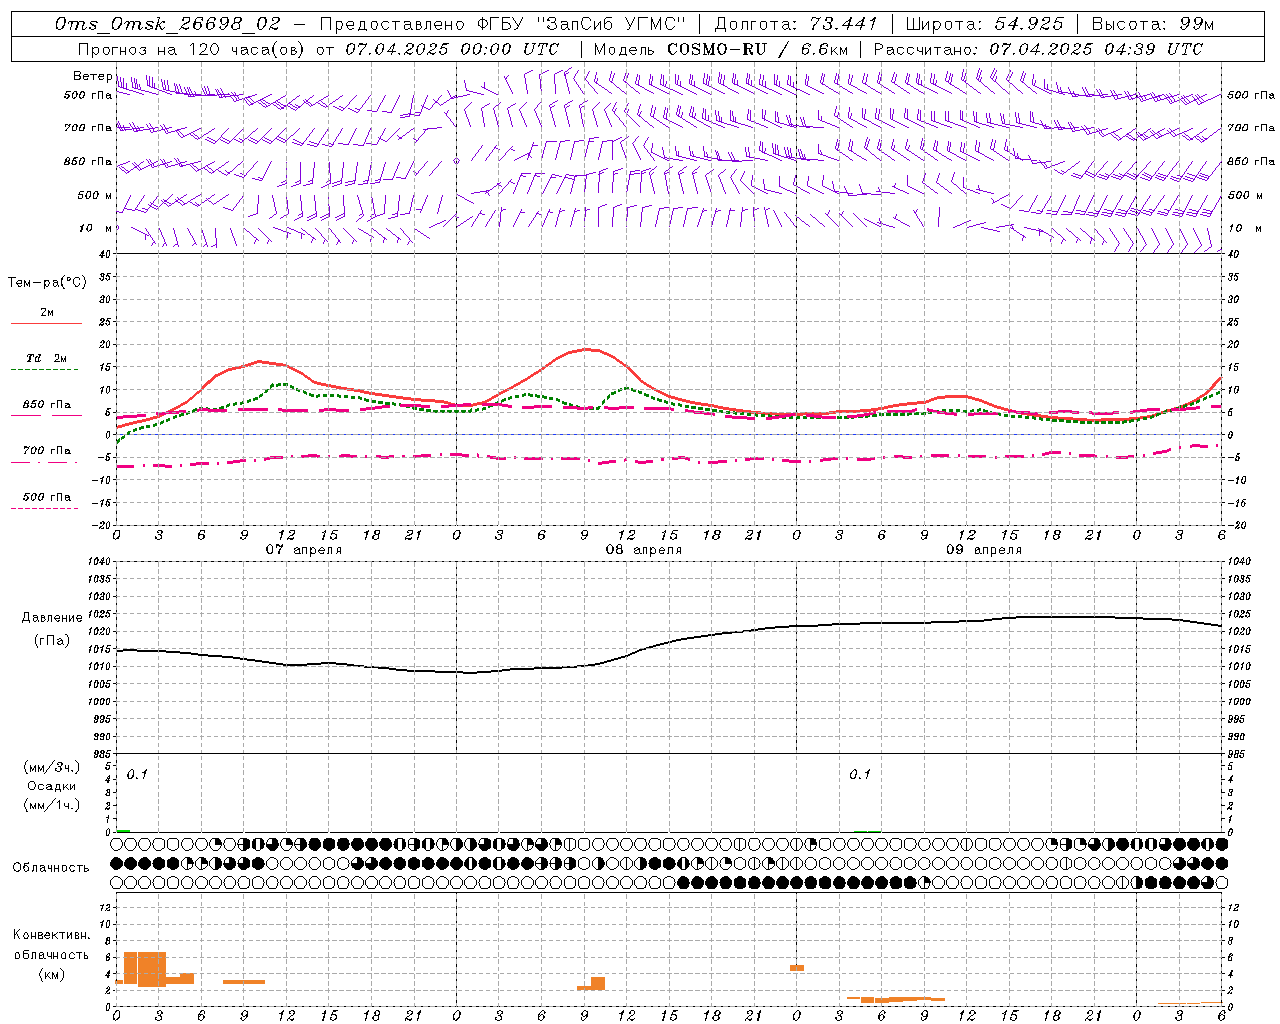Click the red 2м temperature peak on 08 апреля
The width and height of the screenshot is (1280, 1024).
point(587,349)
